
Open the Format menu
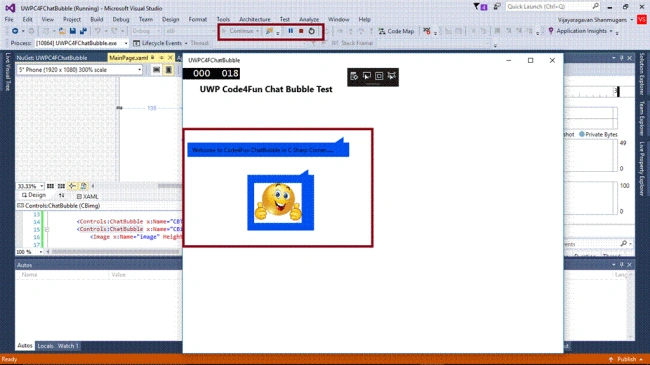coord(198,19)
